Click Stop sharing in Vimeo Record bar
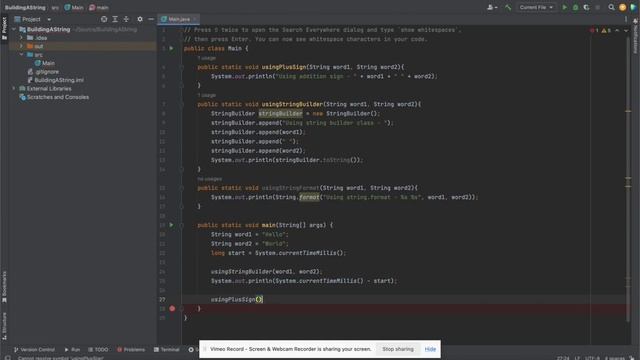Screen dimensions: 640x360 [x=398, y=349]
